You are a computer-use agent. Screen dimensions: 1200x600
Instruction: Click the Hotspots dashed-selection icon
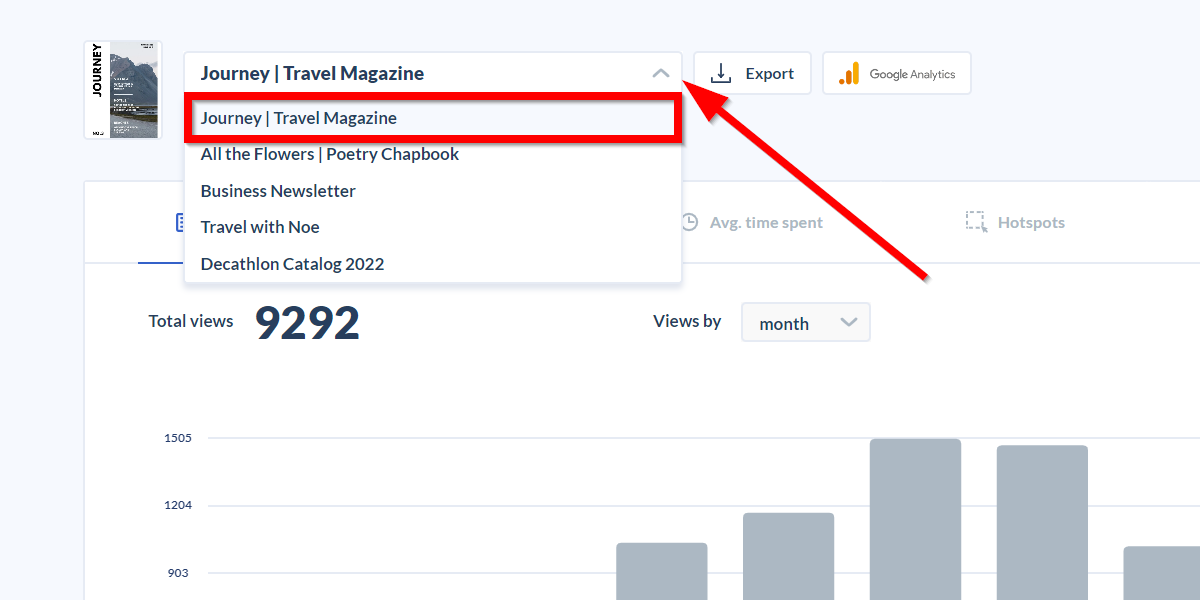tap(976, 222)
